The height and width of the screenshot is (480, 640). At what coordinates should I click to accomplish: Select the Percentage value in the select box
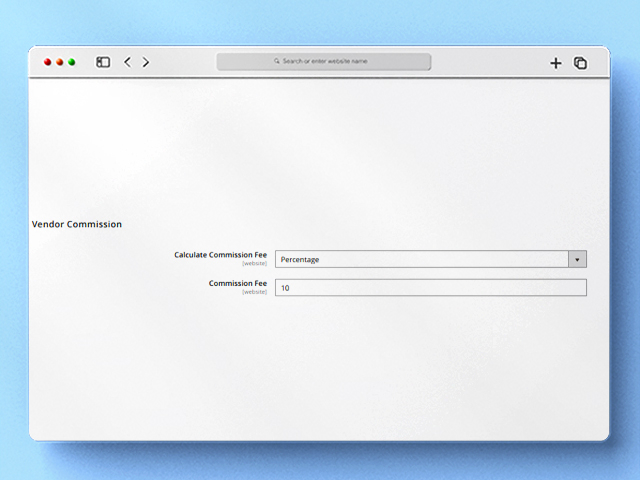pyautogui.click(x=300, y=259)
